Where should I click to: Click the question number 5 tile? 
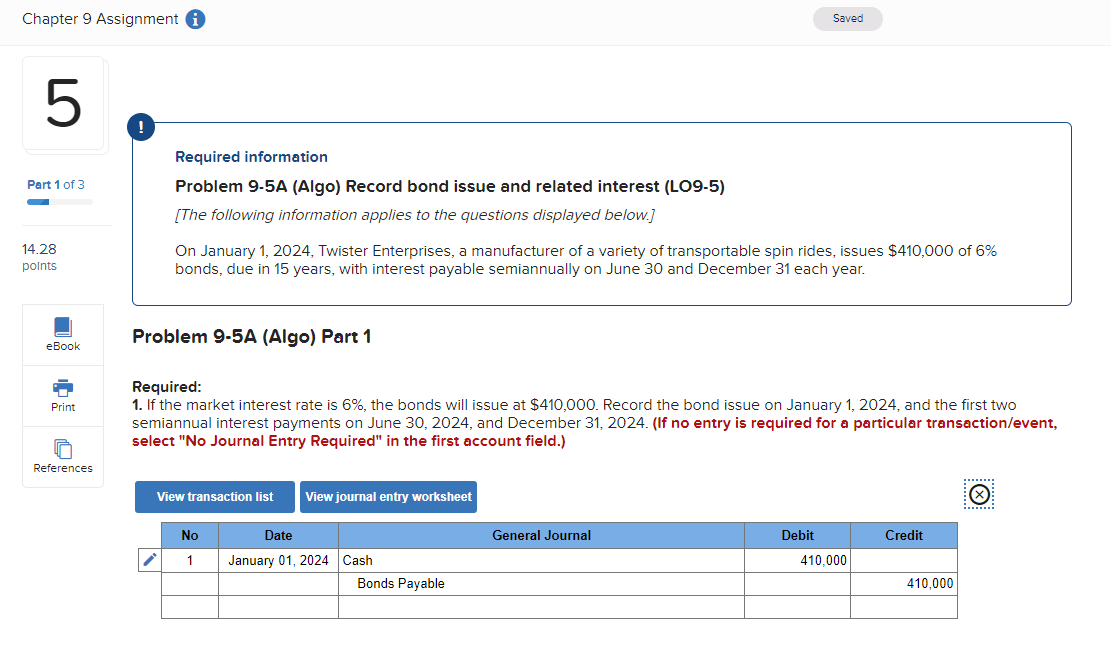click(x=64, y=103)
